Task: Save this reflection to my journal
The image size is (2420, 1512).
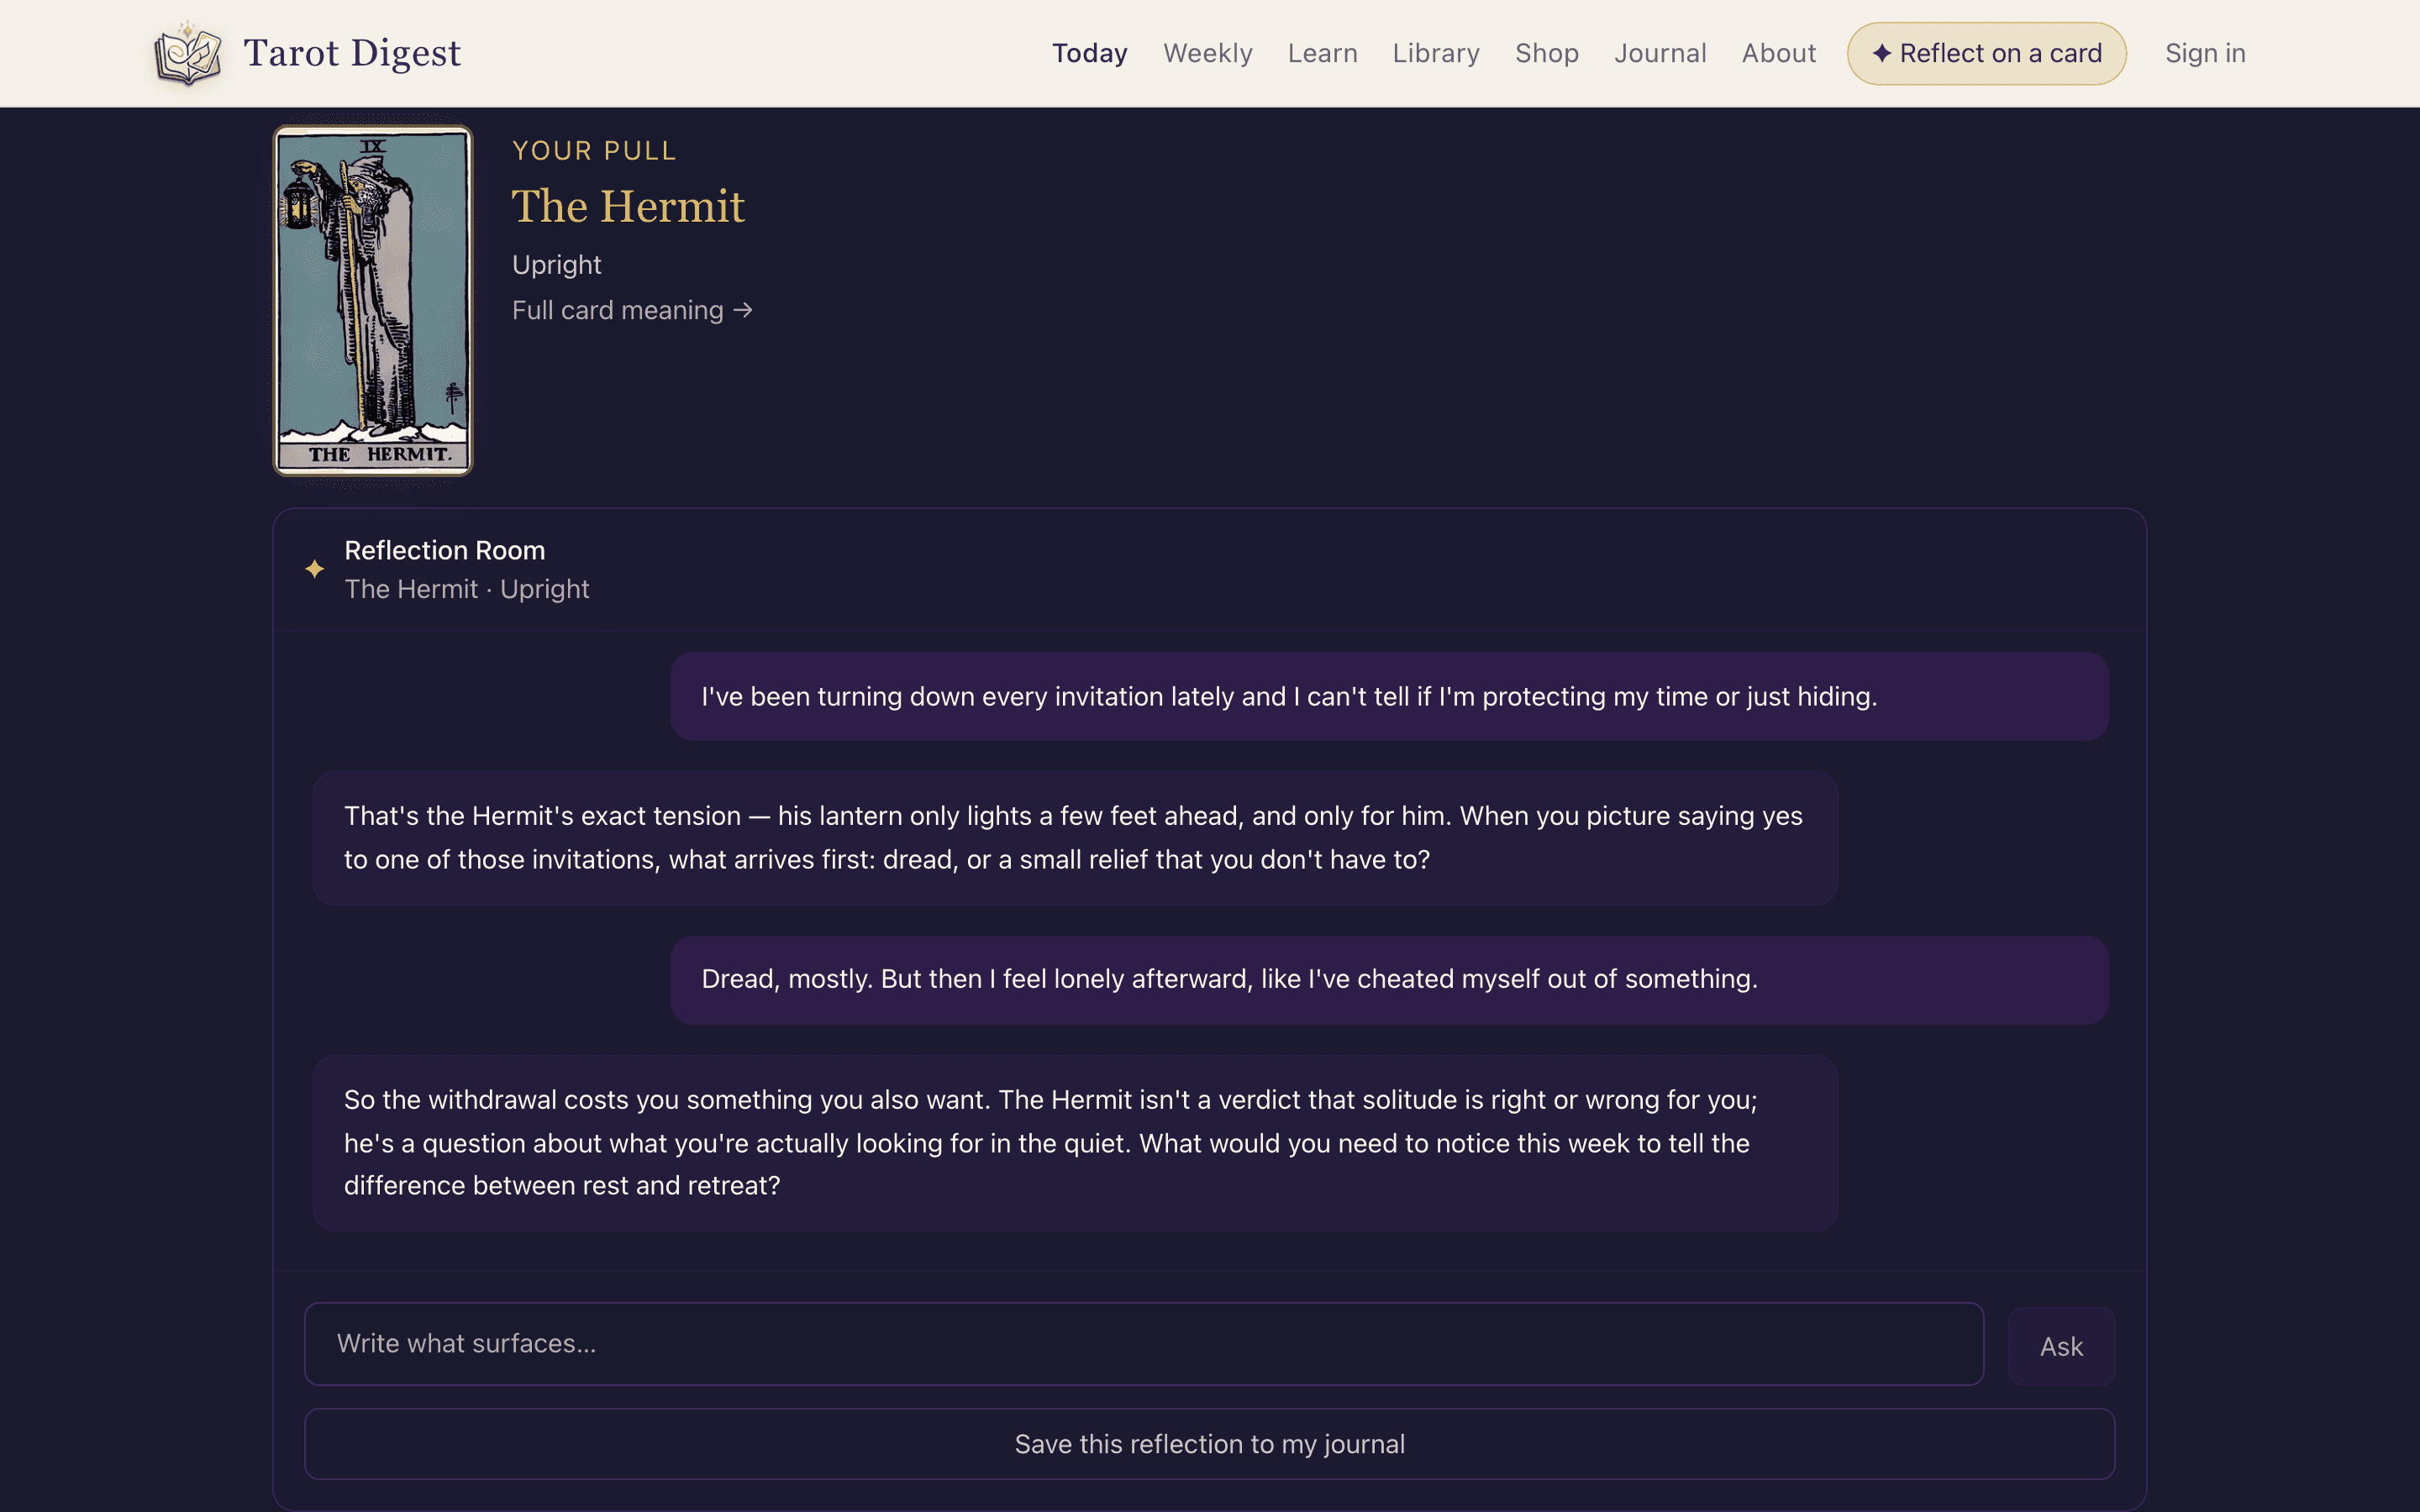Action: point(1209,1443)
